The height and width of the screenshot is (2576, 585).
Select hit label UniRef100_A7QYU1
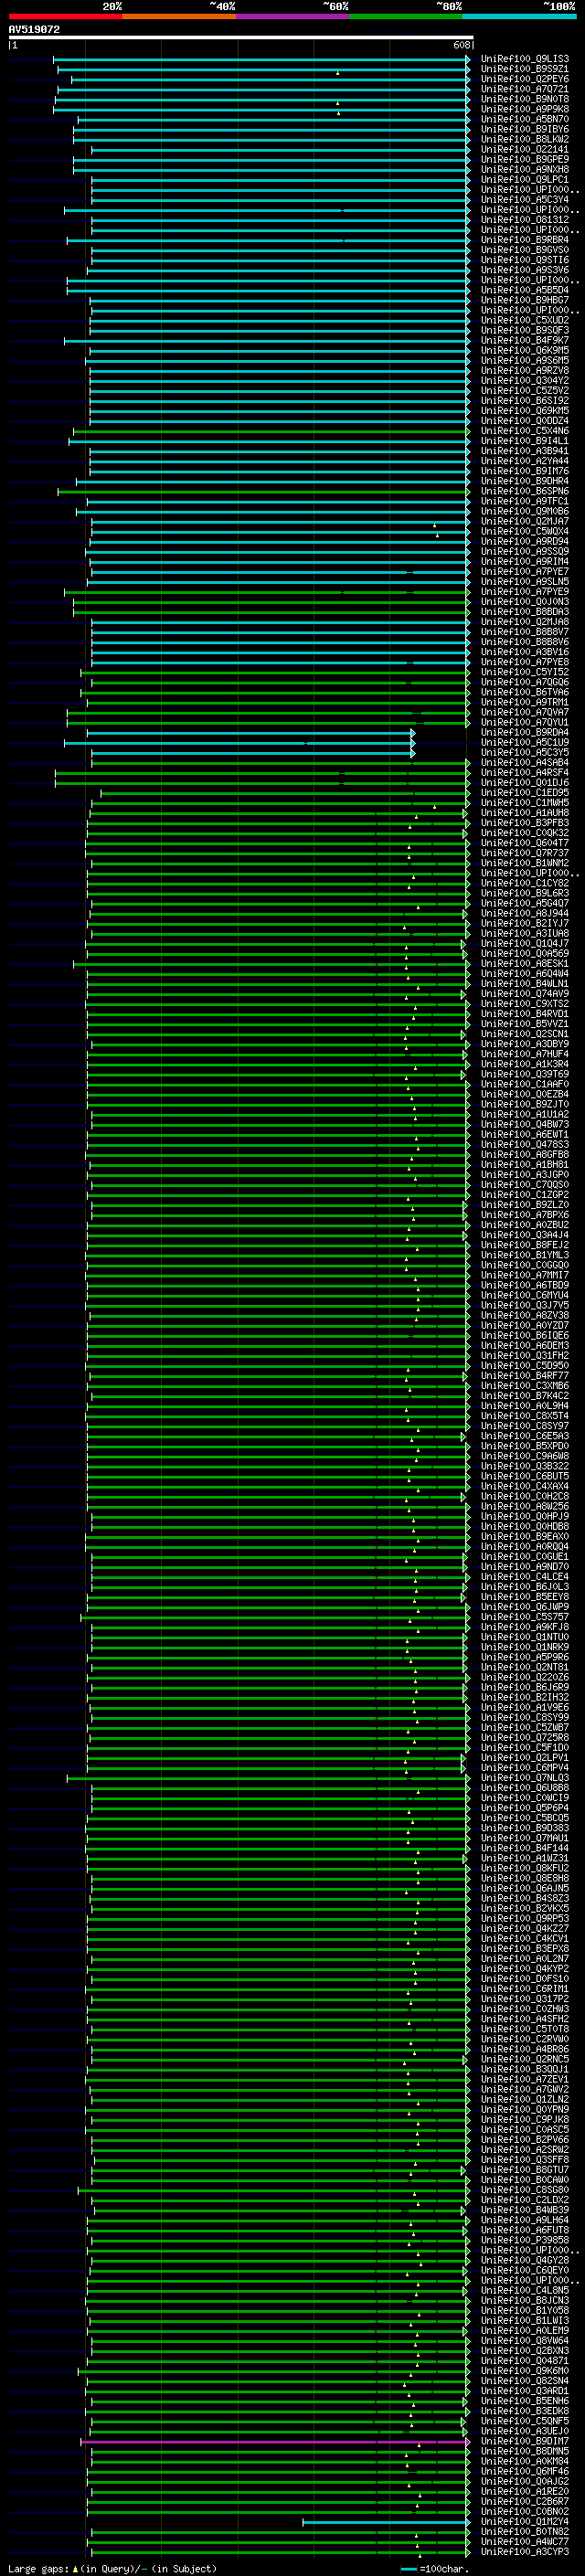tap(525, 722)
